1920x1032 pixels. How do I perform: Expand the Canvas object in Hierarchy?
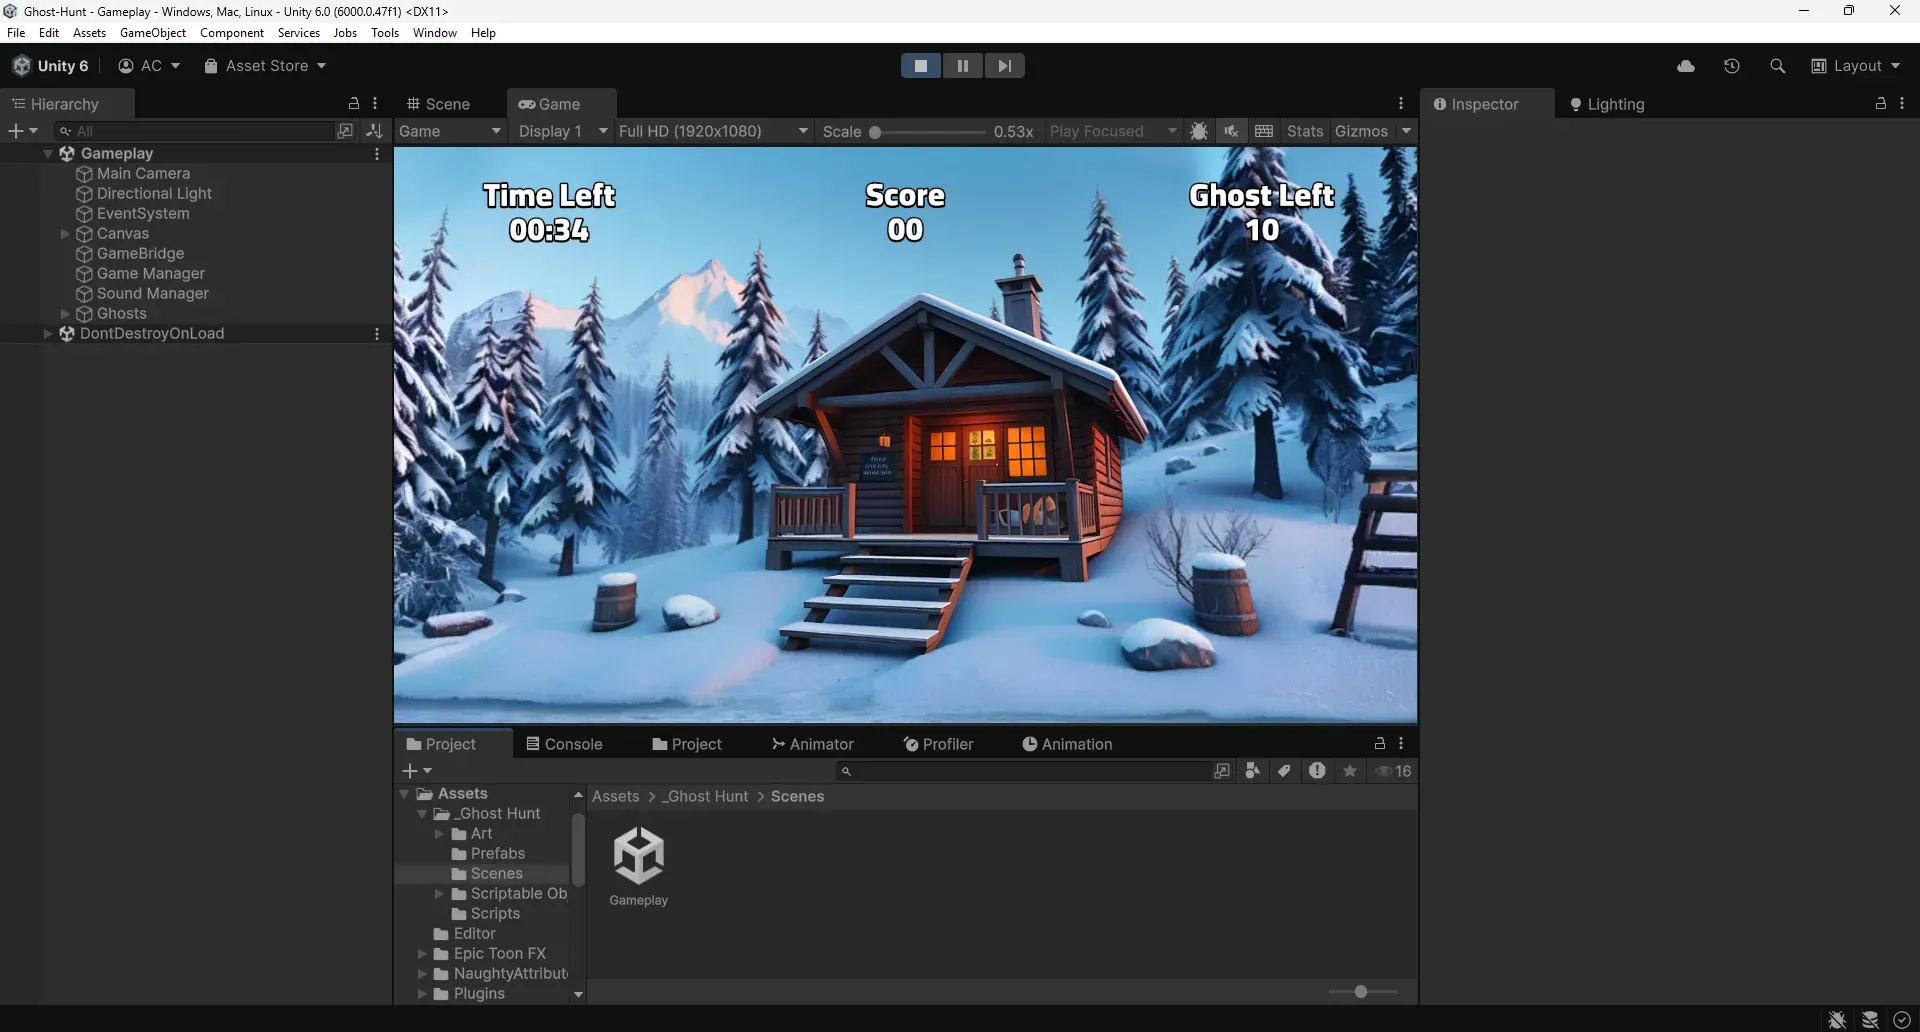click(65, 234)
